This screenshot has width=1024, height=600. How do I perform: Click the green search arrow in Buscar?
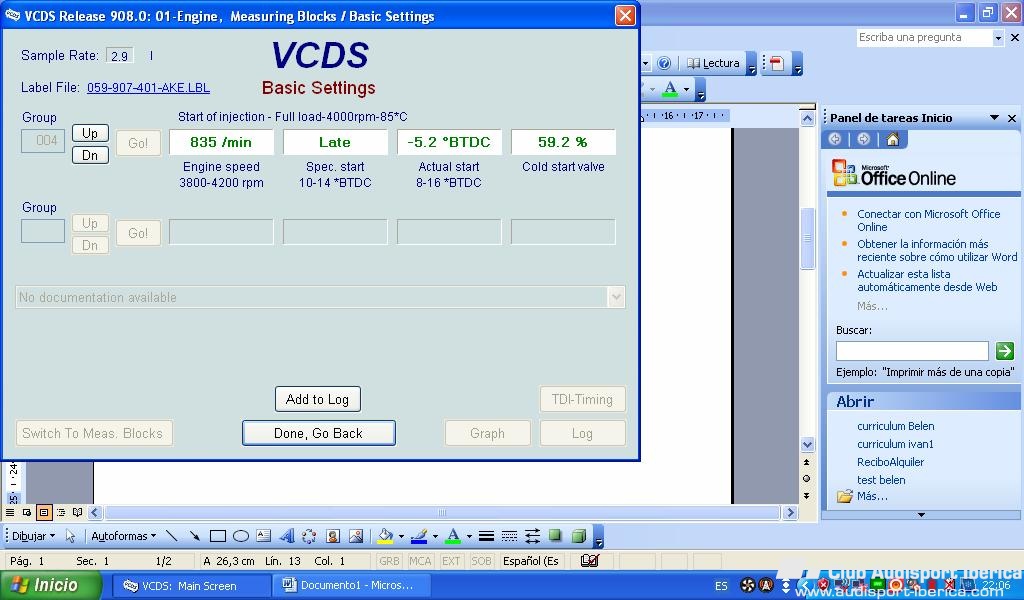click(1004, 351)
